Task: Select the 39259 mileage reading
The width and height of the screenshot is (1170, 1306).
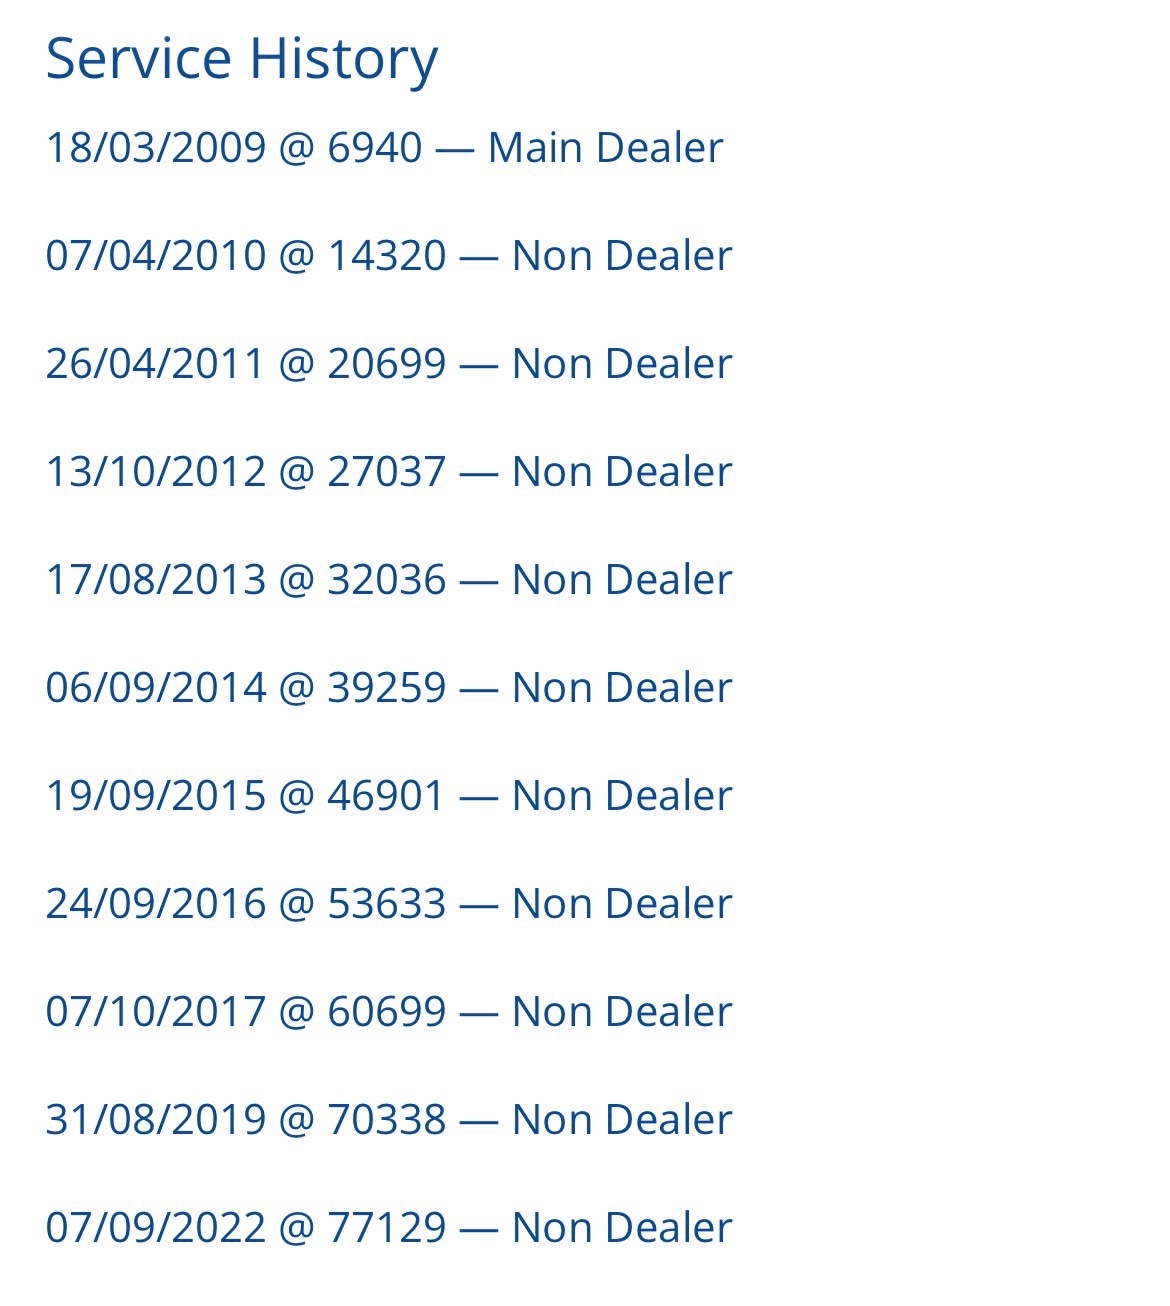Action: coord(387,688)
